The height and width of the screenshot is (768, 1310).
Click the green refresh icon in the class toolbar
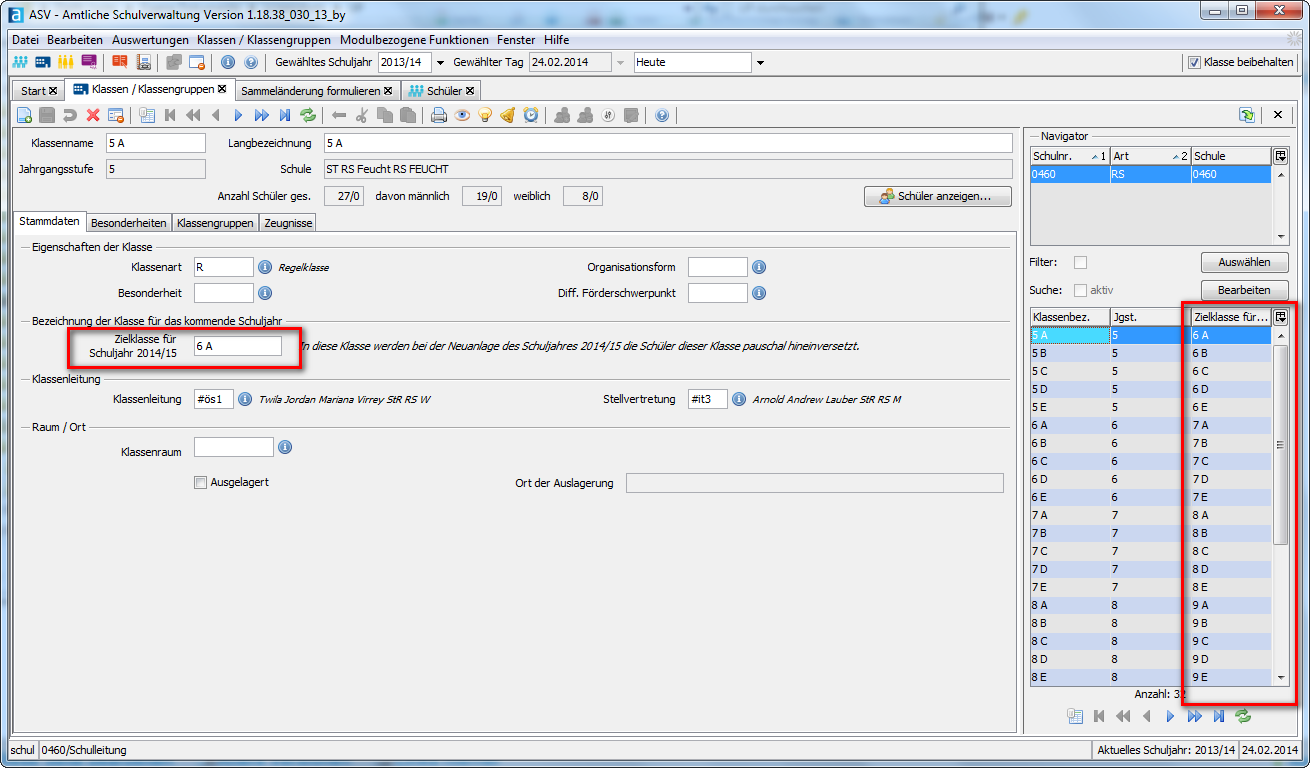point(308,115)
